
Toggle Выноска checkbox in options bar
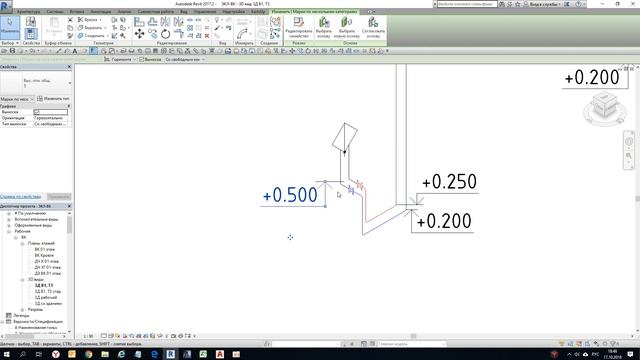[x=142, y=60]
